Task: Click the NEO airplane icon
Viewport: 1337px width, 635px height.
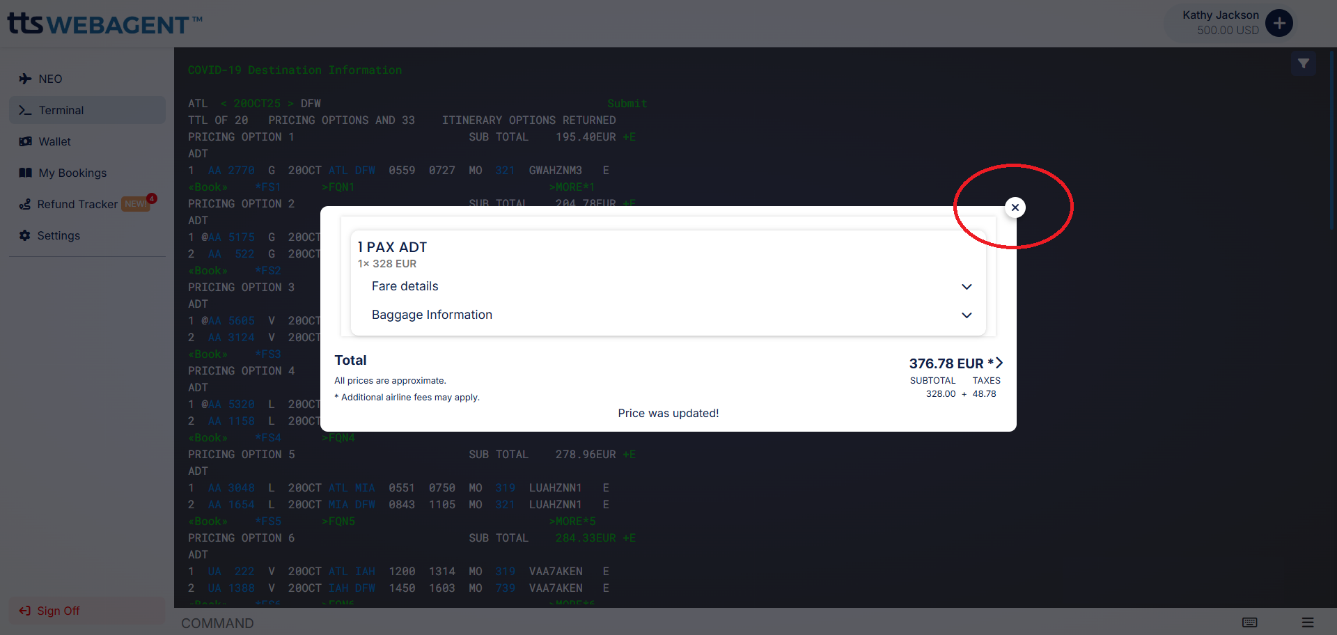Action: click(25, 79)
